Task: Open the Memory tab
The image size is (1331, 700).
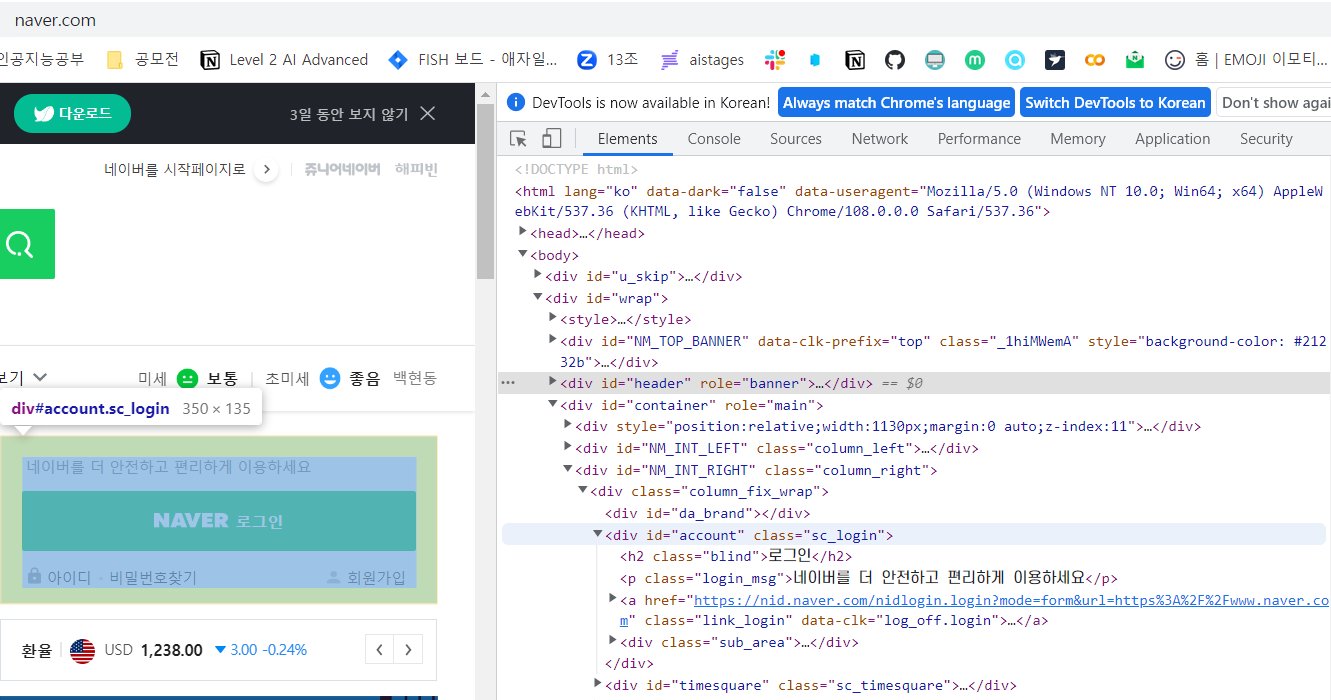Action: [1078, 139]
